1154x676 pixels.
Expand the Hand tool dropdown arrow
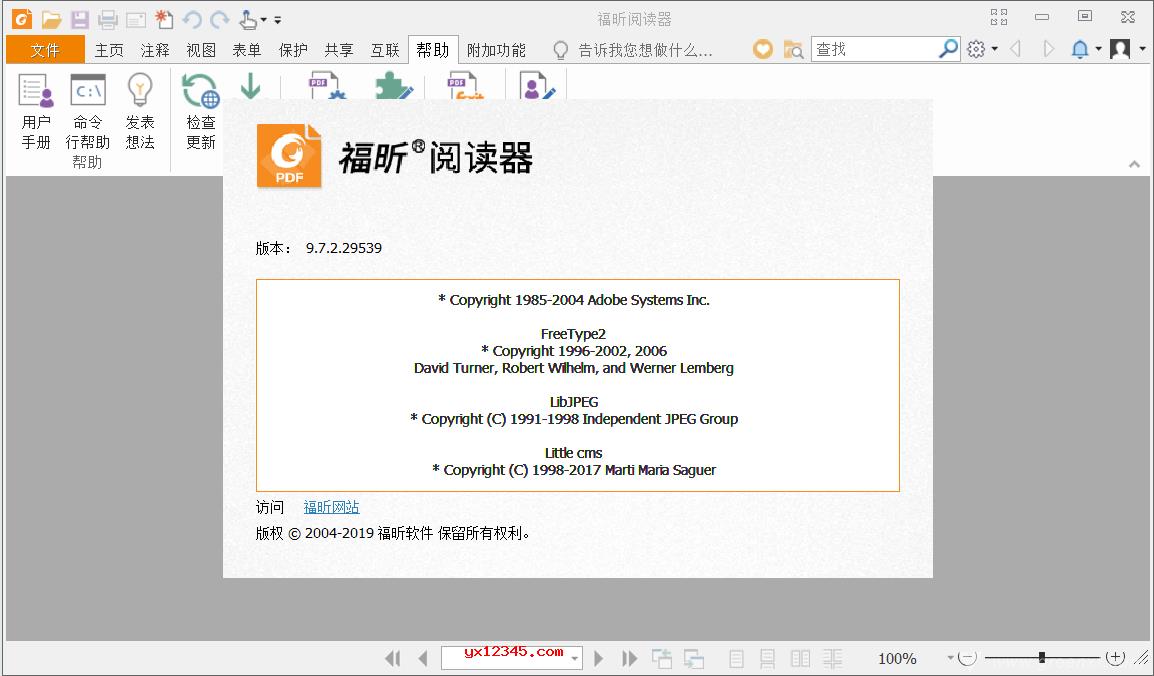point(263,20)
